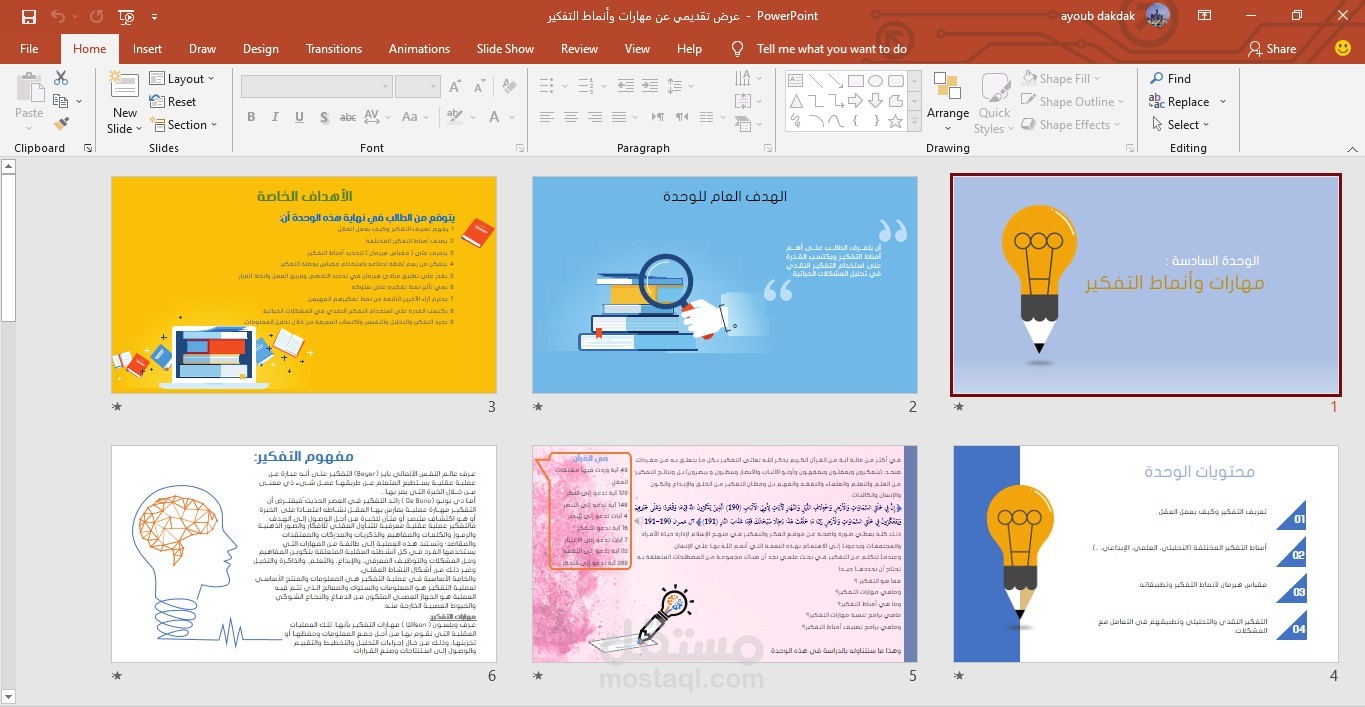Select the Format Painter brush icon

tap(61, 124)
